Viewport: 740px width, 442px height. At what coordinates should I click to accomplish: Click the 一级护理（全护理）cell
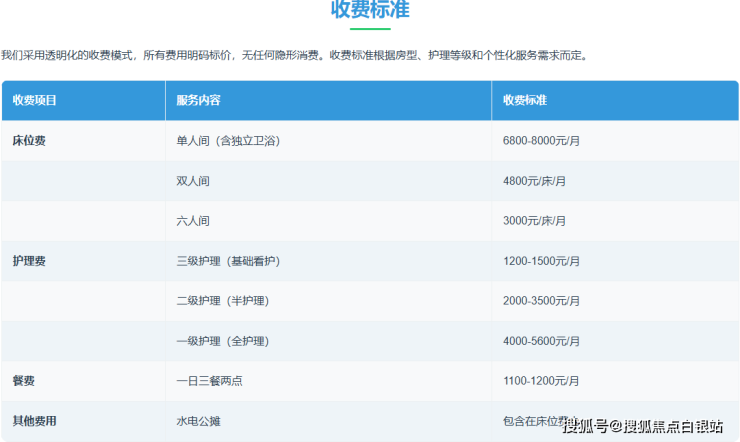tap(221, 341)
